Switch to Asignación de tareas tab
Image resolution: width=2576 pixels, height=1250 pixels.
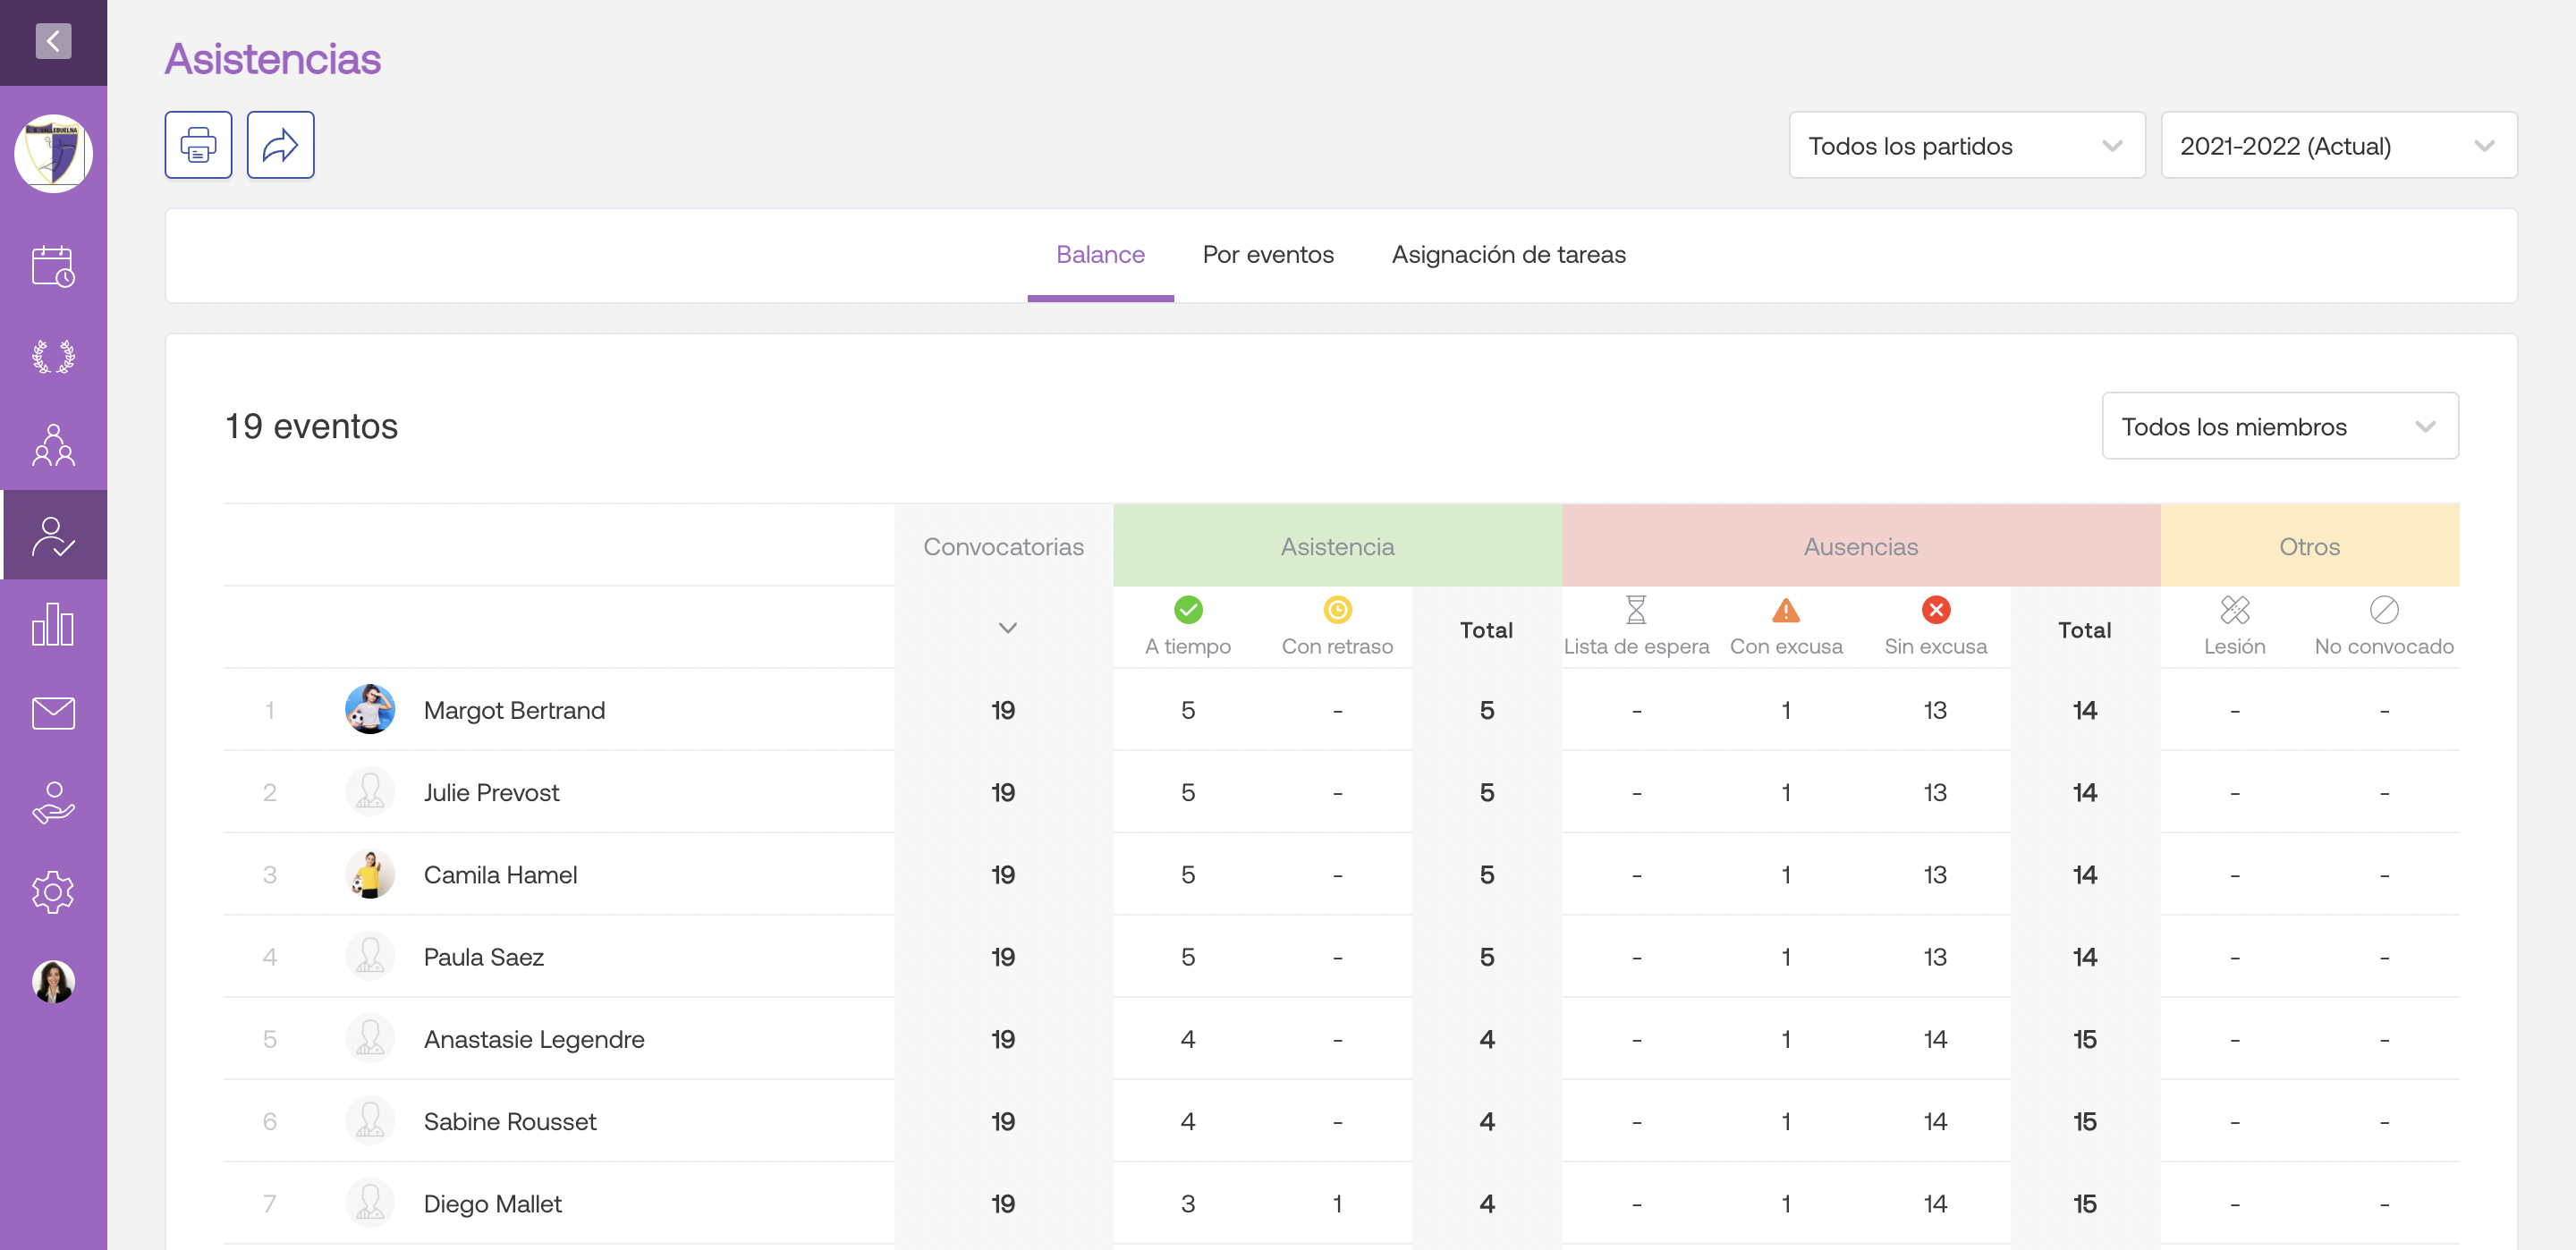coord(1508,255)
